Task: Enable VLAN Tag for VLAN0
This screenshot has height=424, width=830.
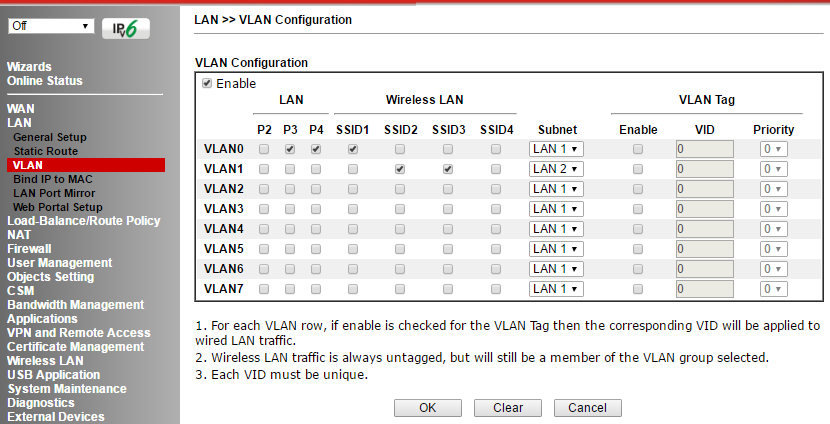Action: pyautogui.click(x=638, y=149)
